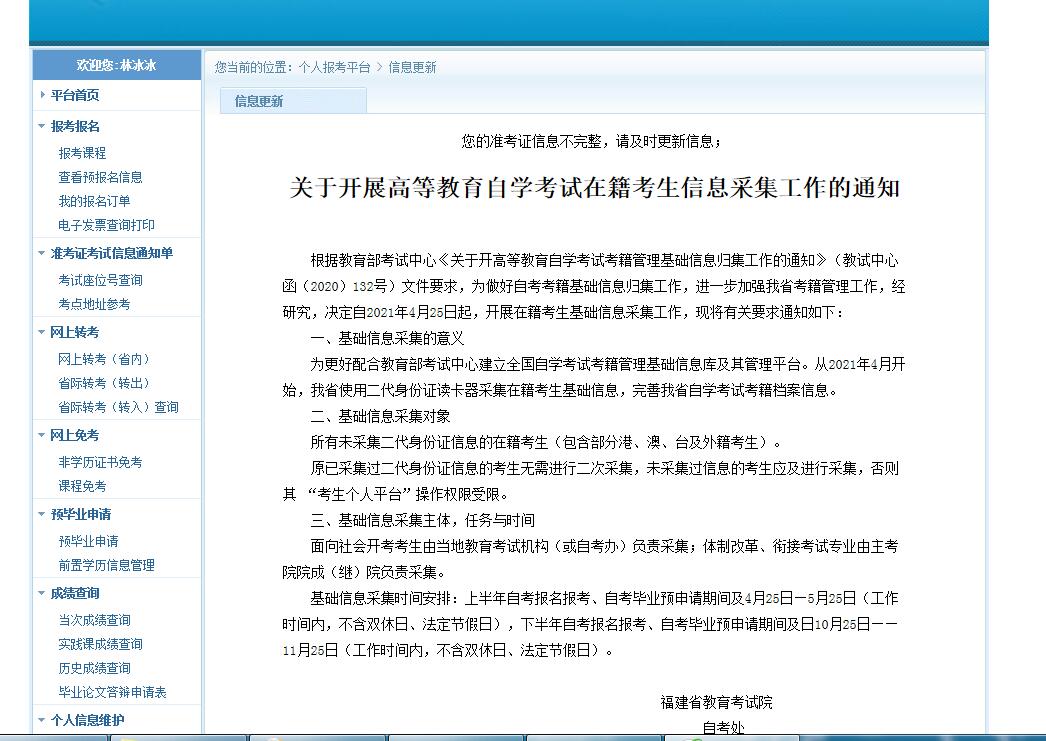Open 毕业论文答辩申请表 link

(x=112, y=692)
